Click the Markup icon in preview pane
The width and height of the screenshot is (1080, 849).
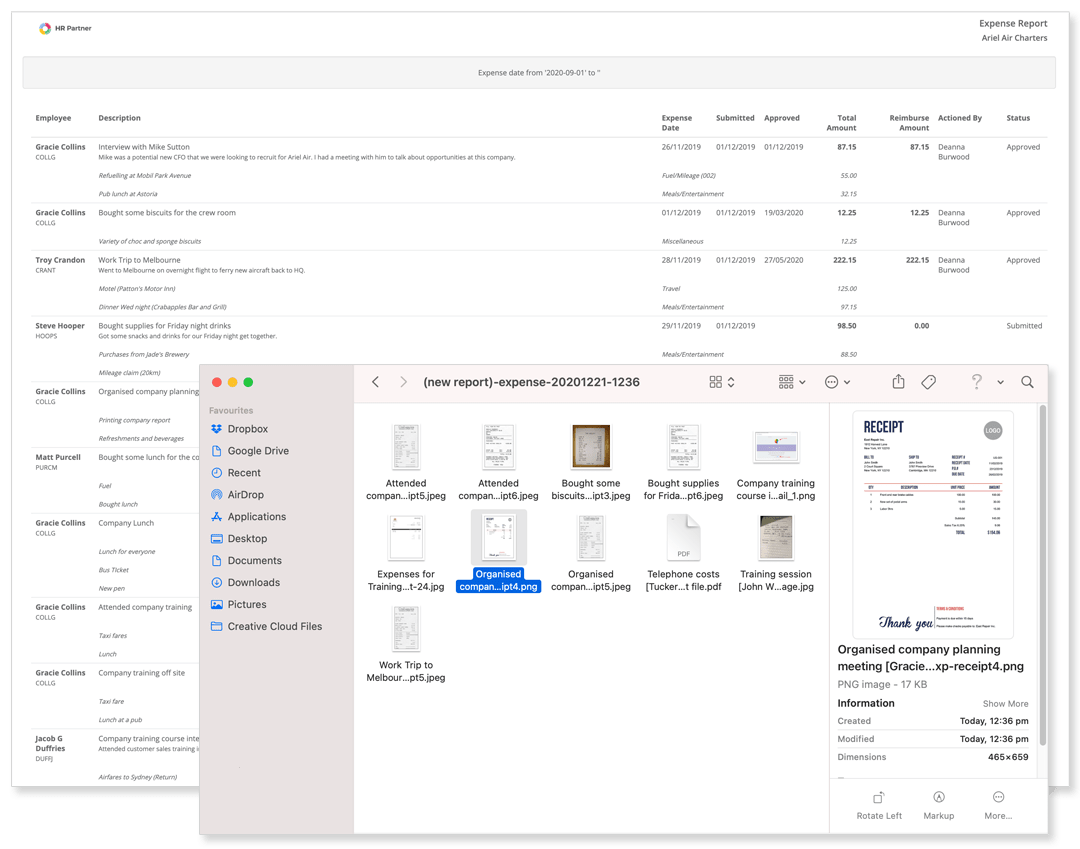(938, 798)
